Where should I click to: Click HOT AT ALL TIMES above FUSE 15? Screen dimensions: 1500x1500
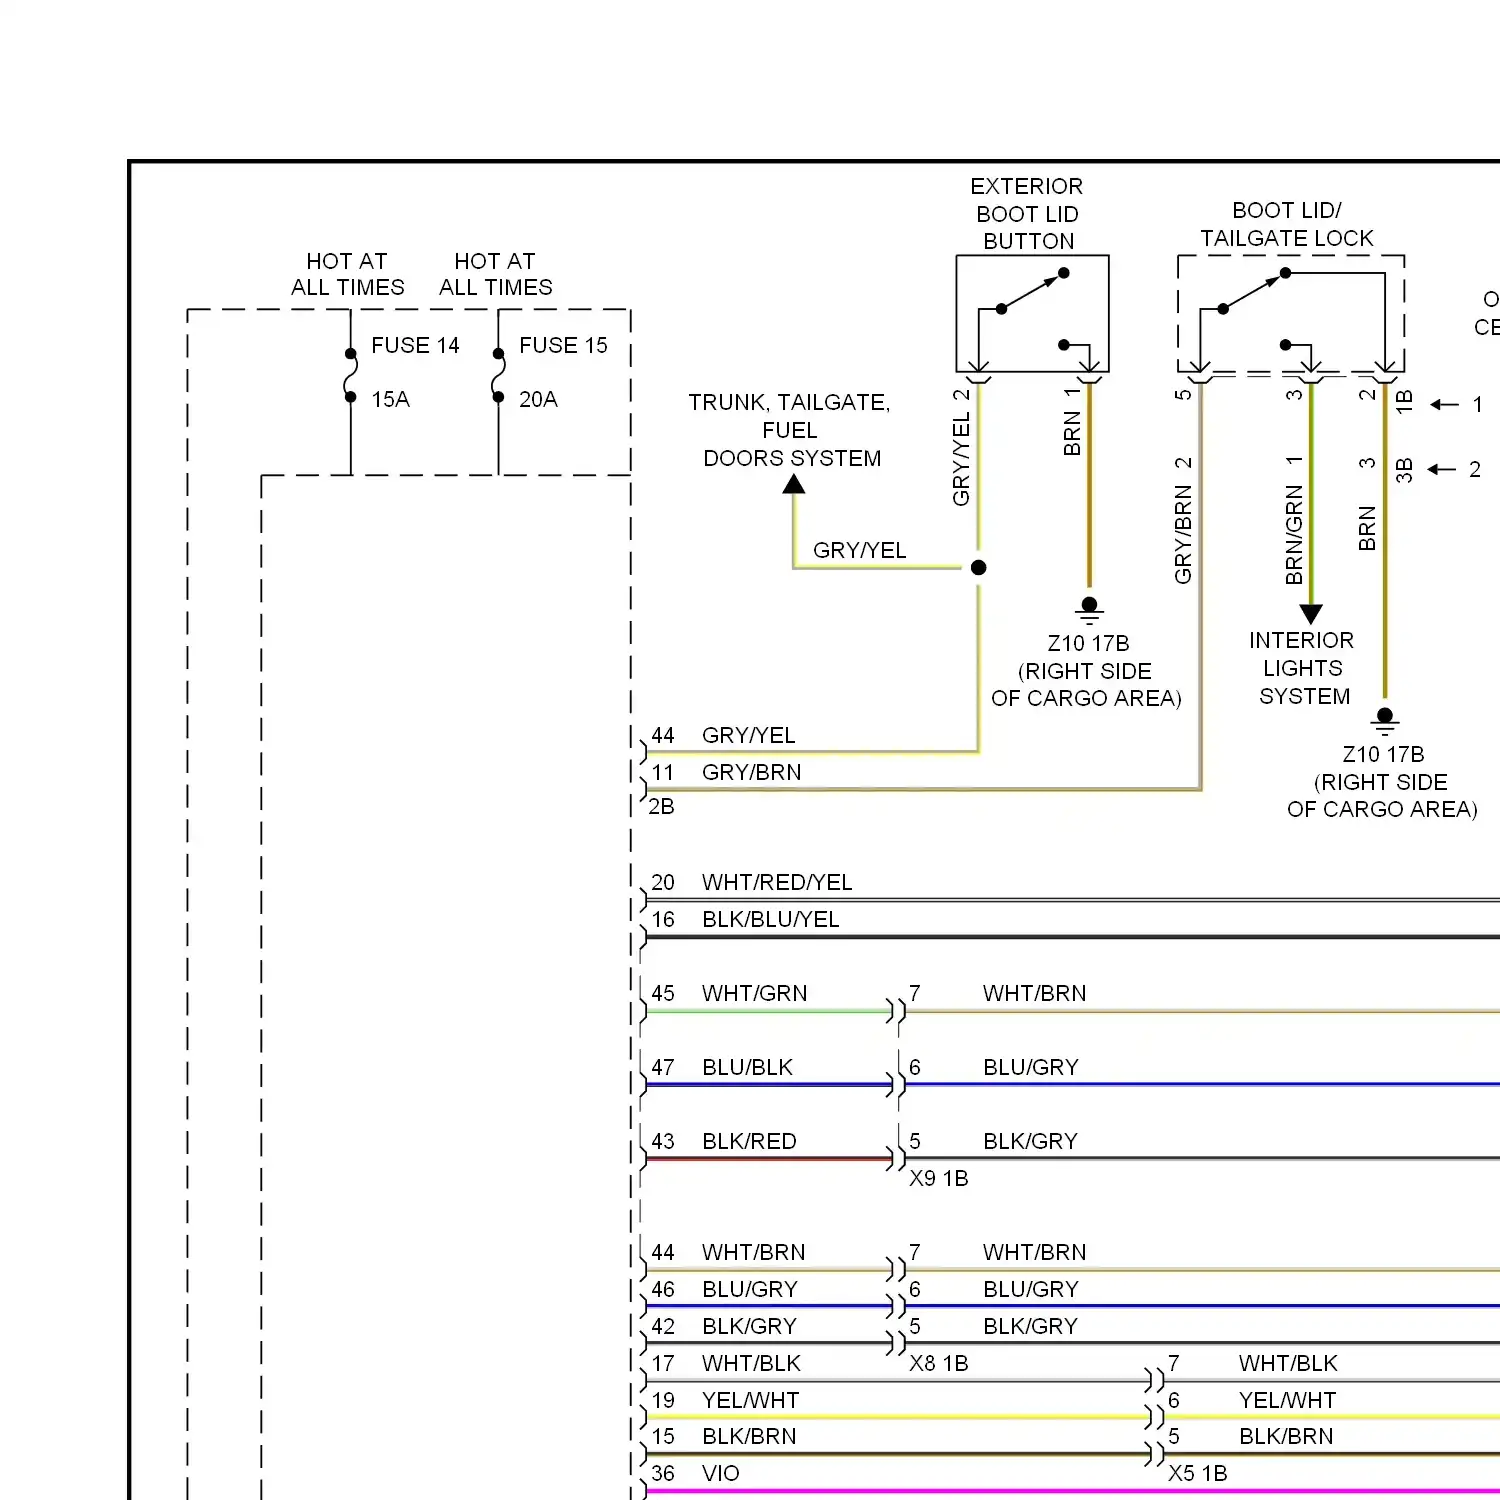(496, 274)
